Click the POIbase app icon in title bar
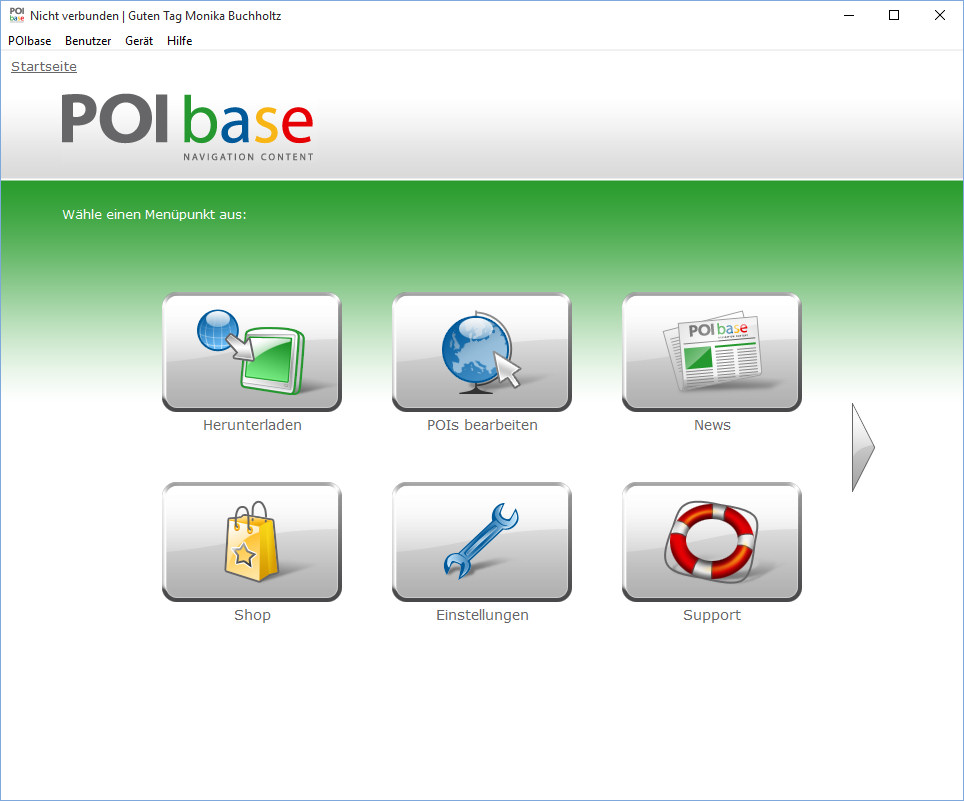This screenshot has width=964, height=801. point(16,15)
